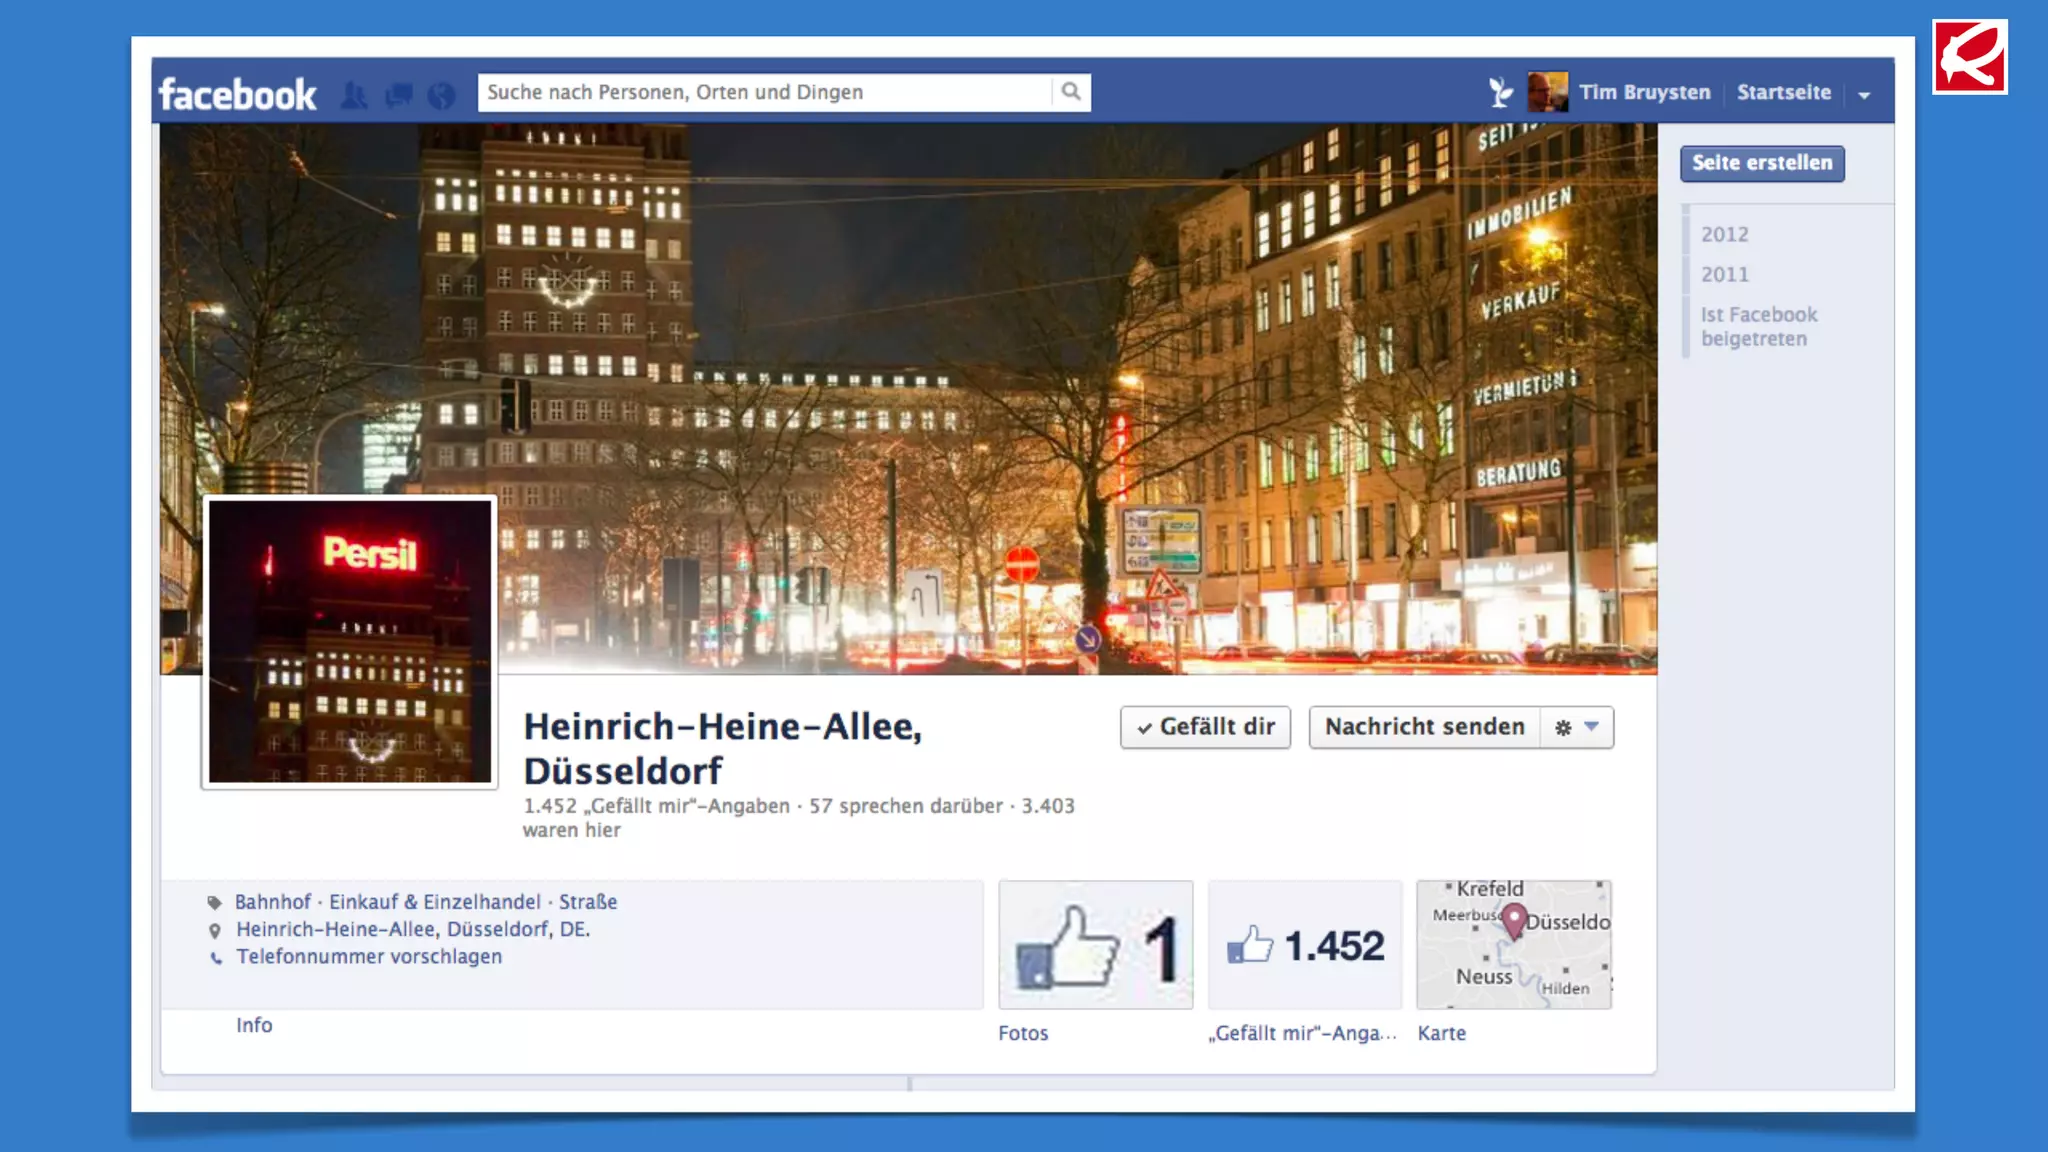Click Tim Bruysten's profile avatar
Screen dimensions: 2048x1152
(1547, 92)
